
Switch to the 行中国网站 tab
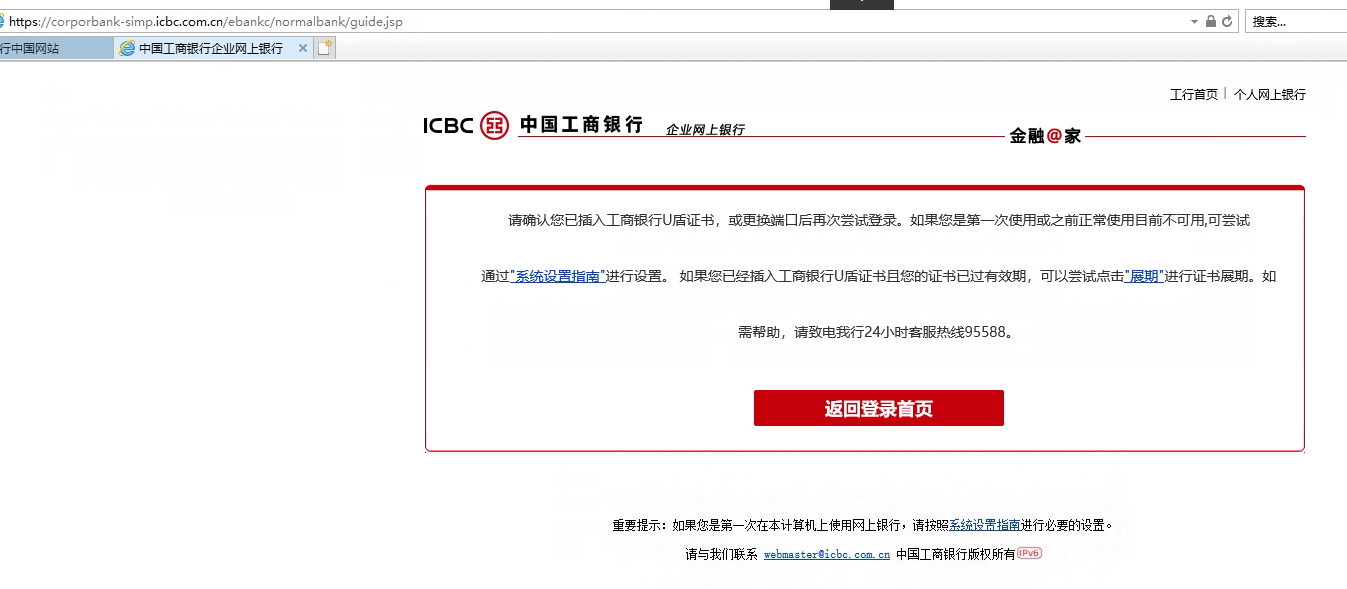pyautogui.click(x=56, y=48)
